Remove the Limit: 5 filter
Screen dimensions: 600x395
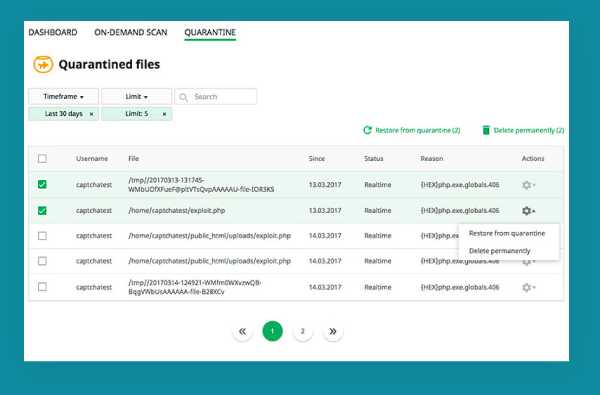tap(164, 114)
